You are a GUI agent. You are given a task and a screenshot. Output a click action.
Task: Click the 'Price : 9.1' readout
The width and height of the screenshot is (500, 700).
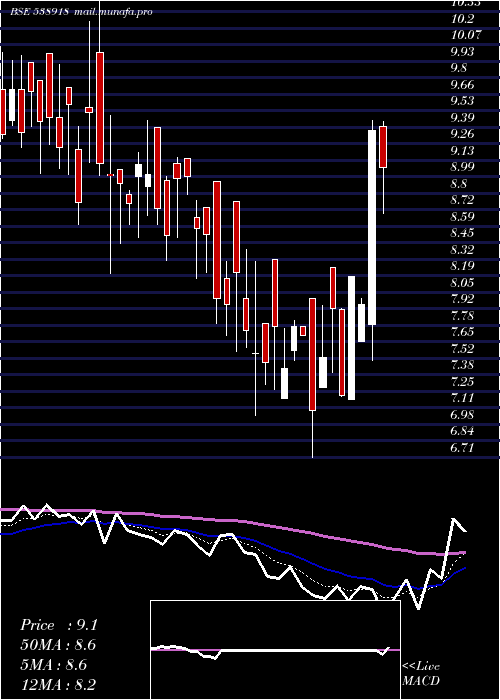tap(58, 625)
